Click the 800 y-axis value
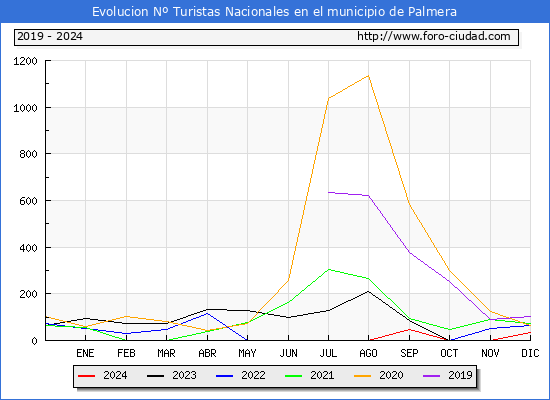This screenshot has height=400, width=550. [x=28, y=154]
